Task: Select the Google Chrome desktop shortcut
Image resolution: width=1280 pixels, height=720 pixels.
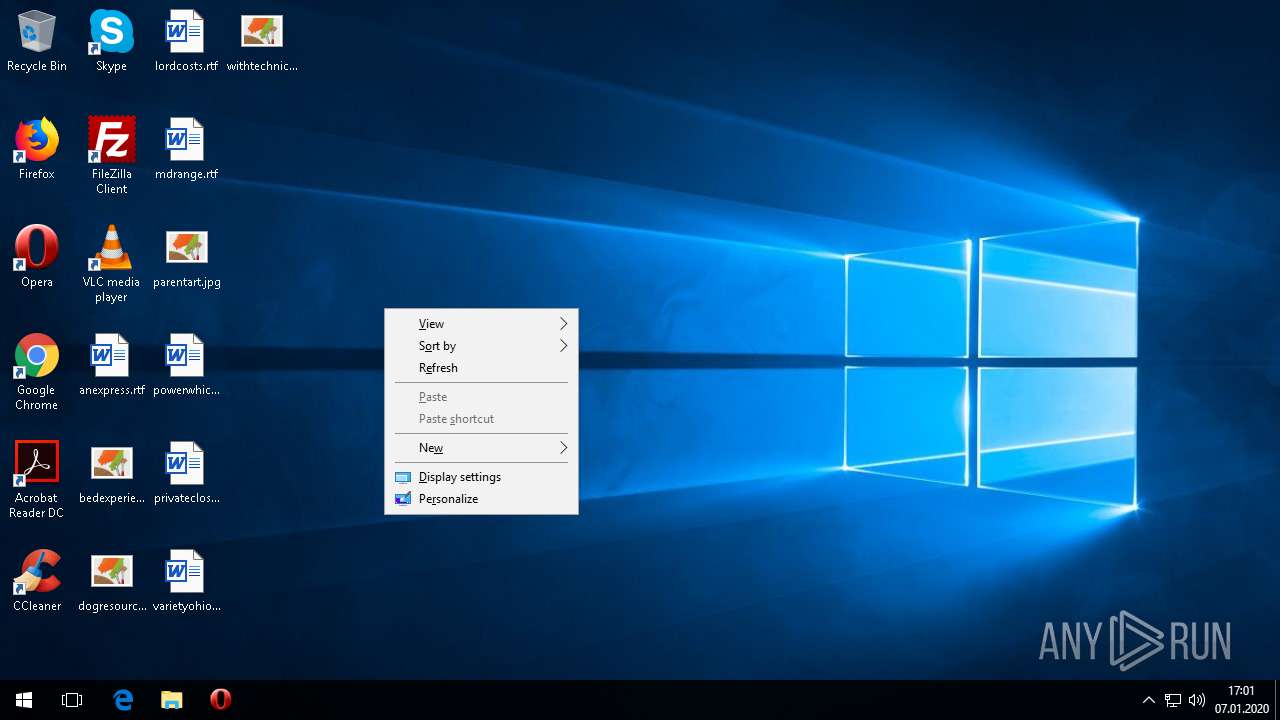Action: (37, 372)
